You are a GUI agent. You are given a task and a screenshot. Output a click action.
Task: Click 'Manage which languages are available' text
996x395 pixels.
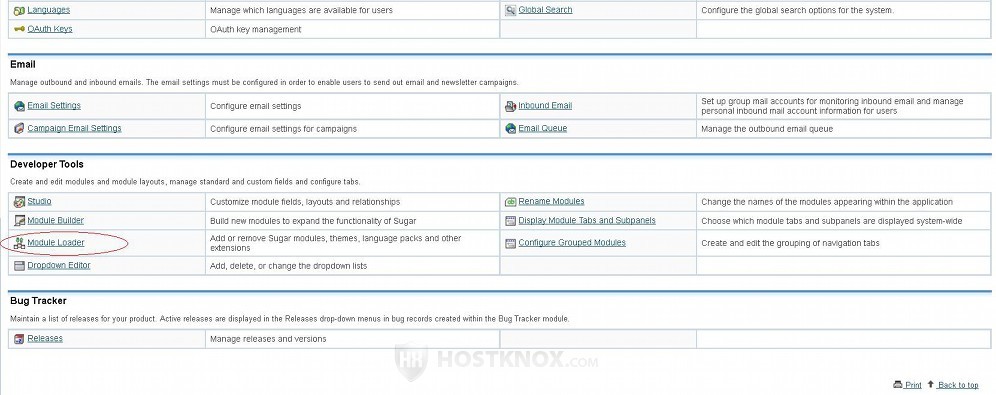point(301,10)
